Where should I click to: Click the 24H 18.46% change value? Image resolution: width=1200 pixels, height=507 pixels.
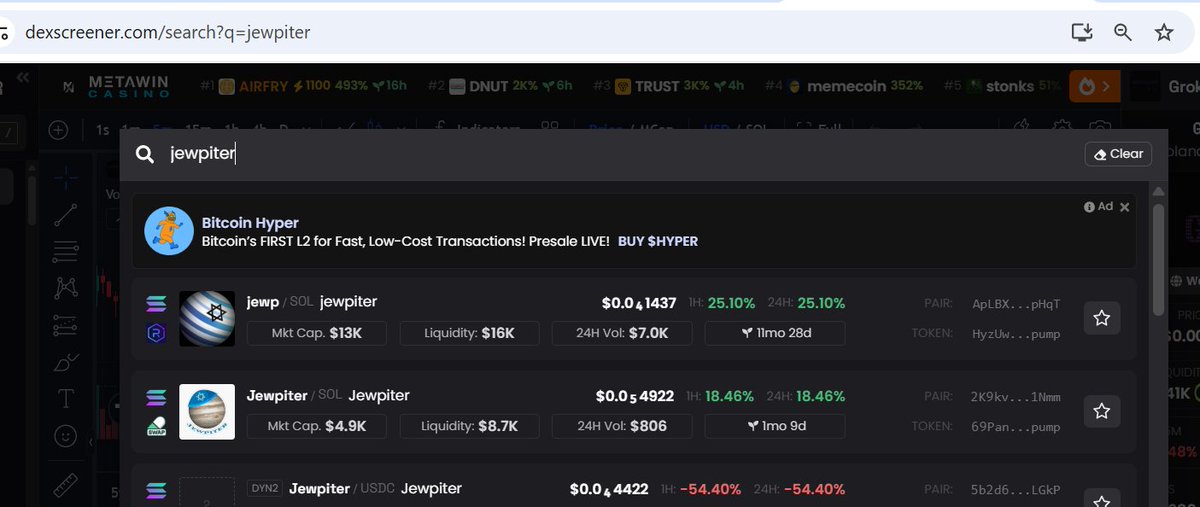coord(822,396)
